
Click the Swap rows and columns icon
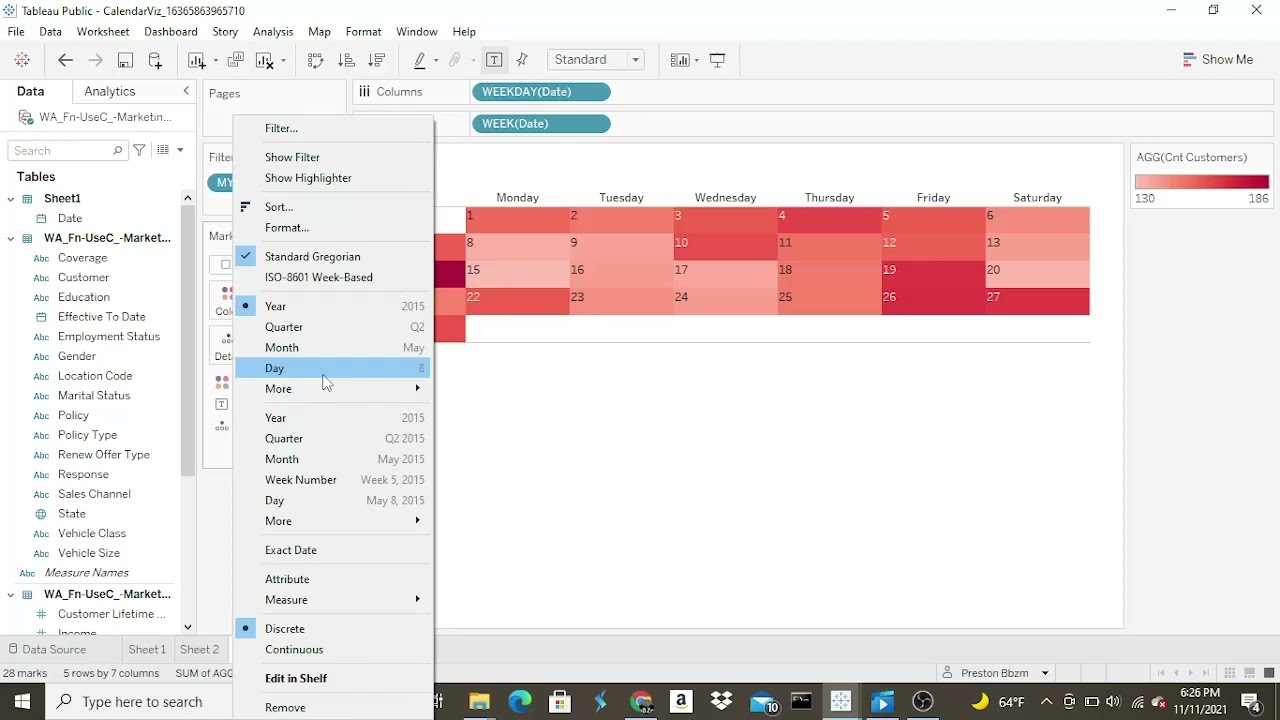click(x=316, y=60)
